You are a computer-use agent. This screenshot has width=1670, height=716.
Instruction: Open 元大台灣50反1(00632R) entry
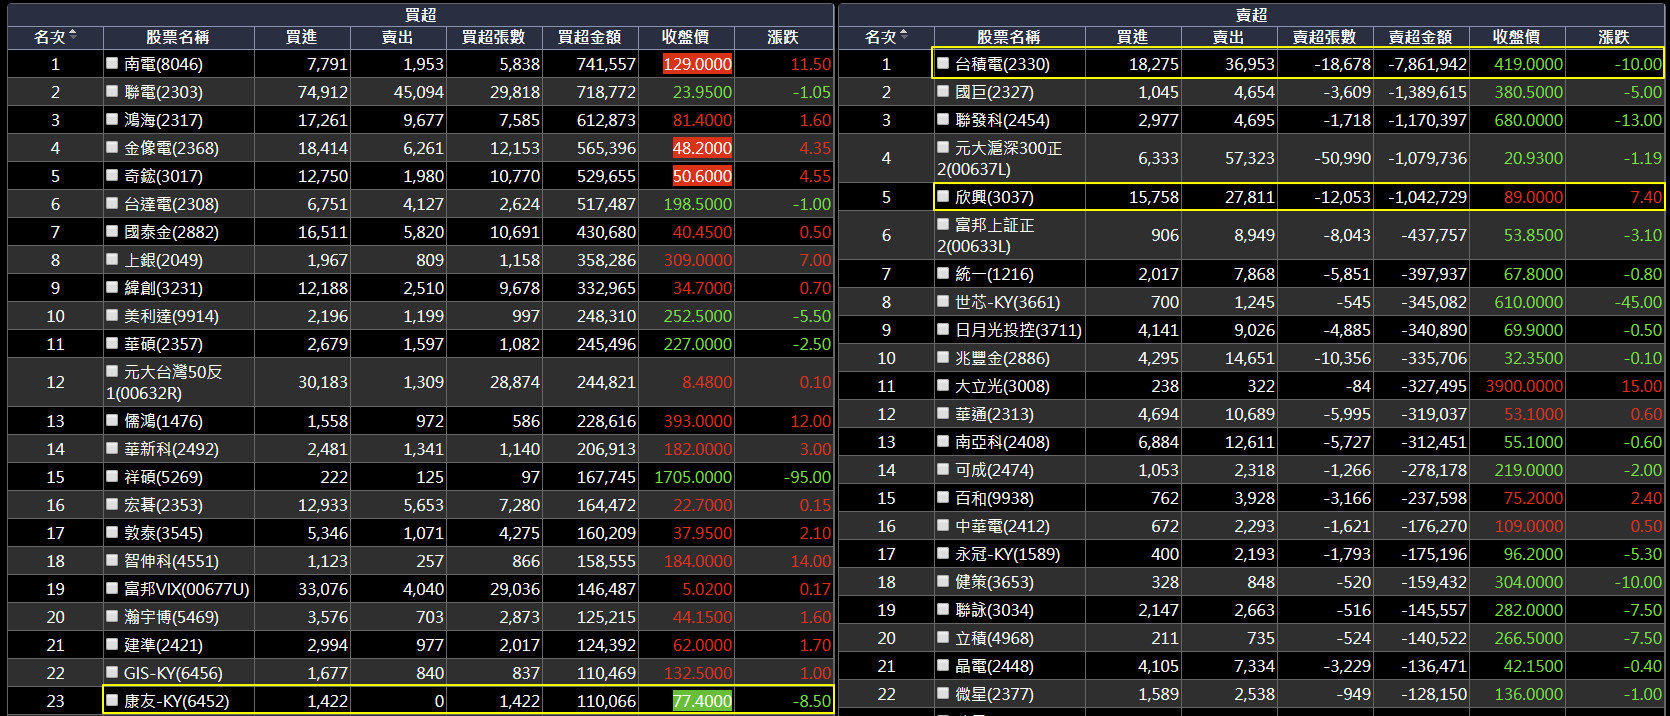(164, 382)
